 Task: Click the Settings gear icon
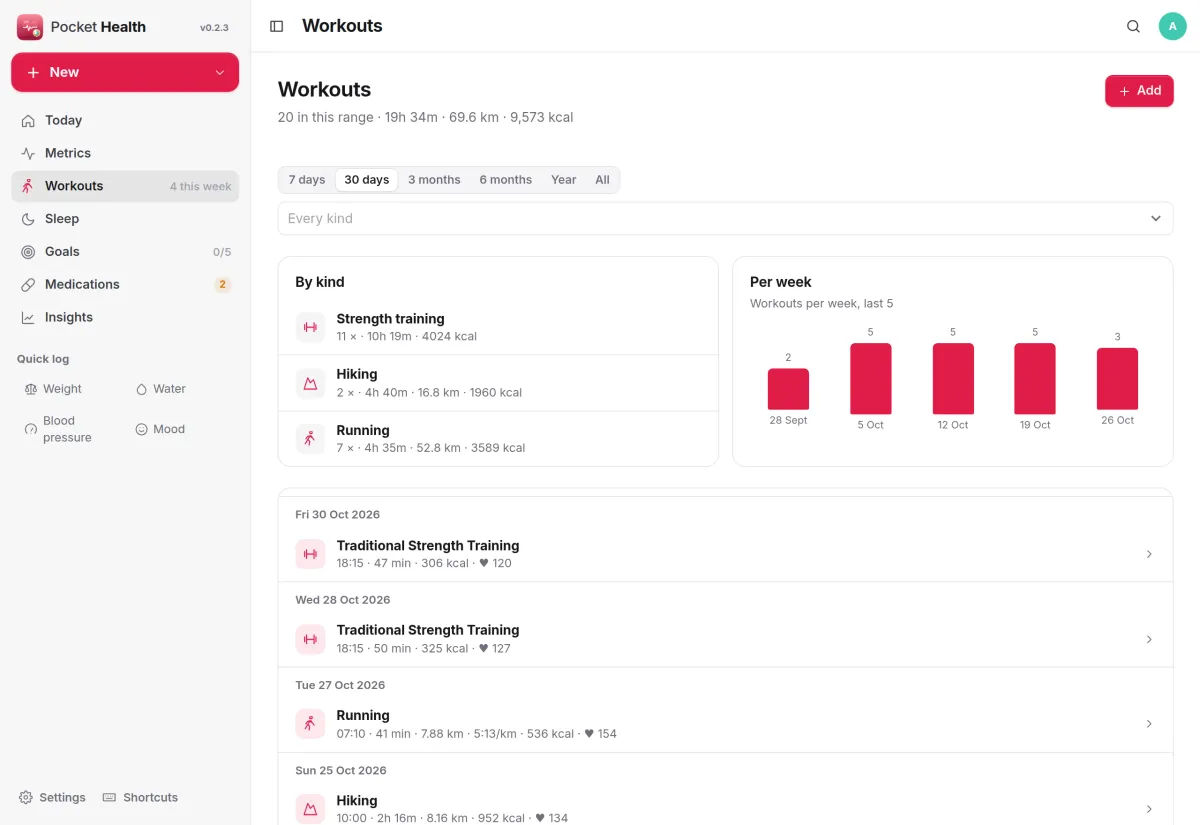26,797
